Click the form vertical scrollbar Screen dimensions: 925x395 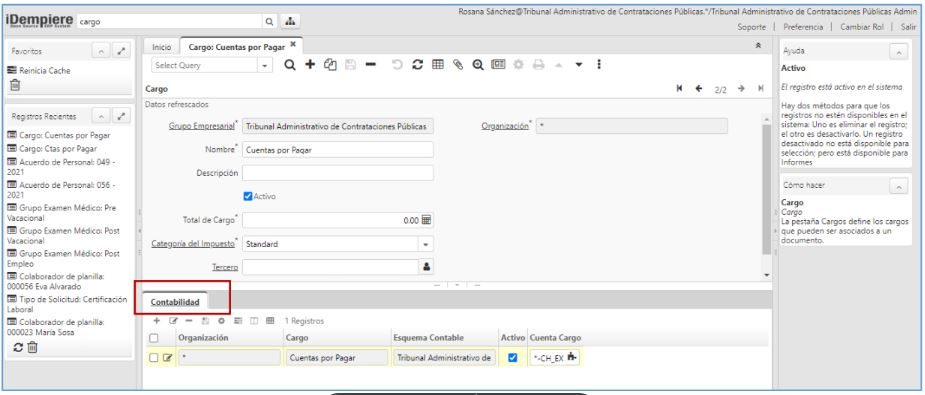(x=766, y=189)
